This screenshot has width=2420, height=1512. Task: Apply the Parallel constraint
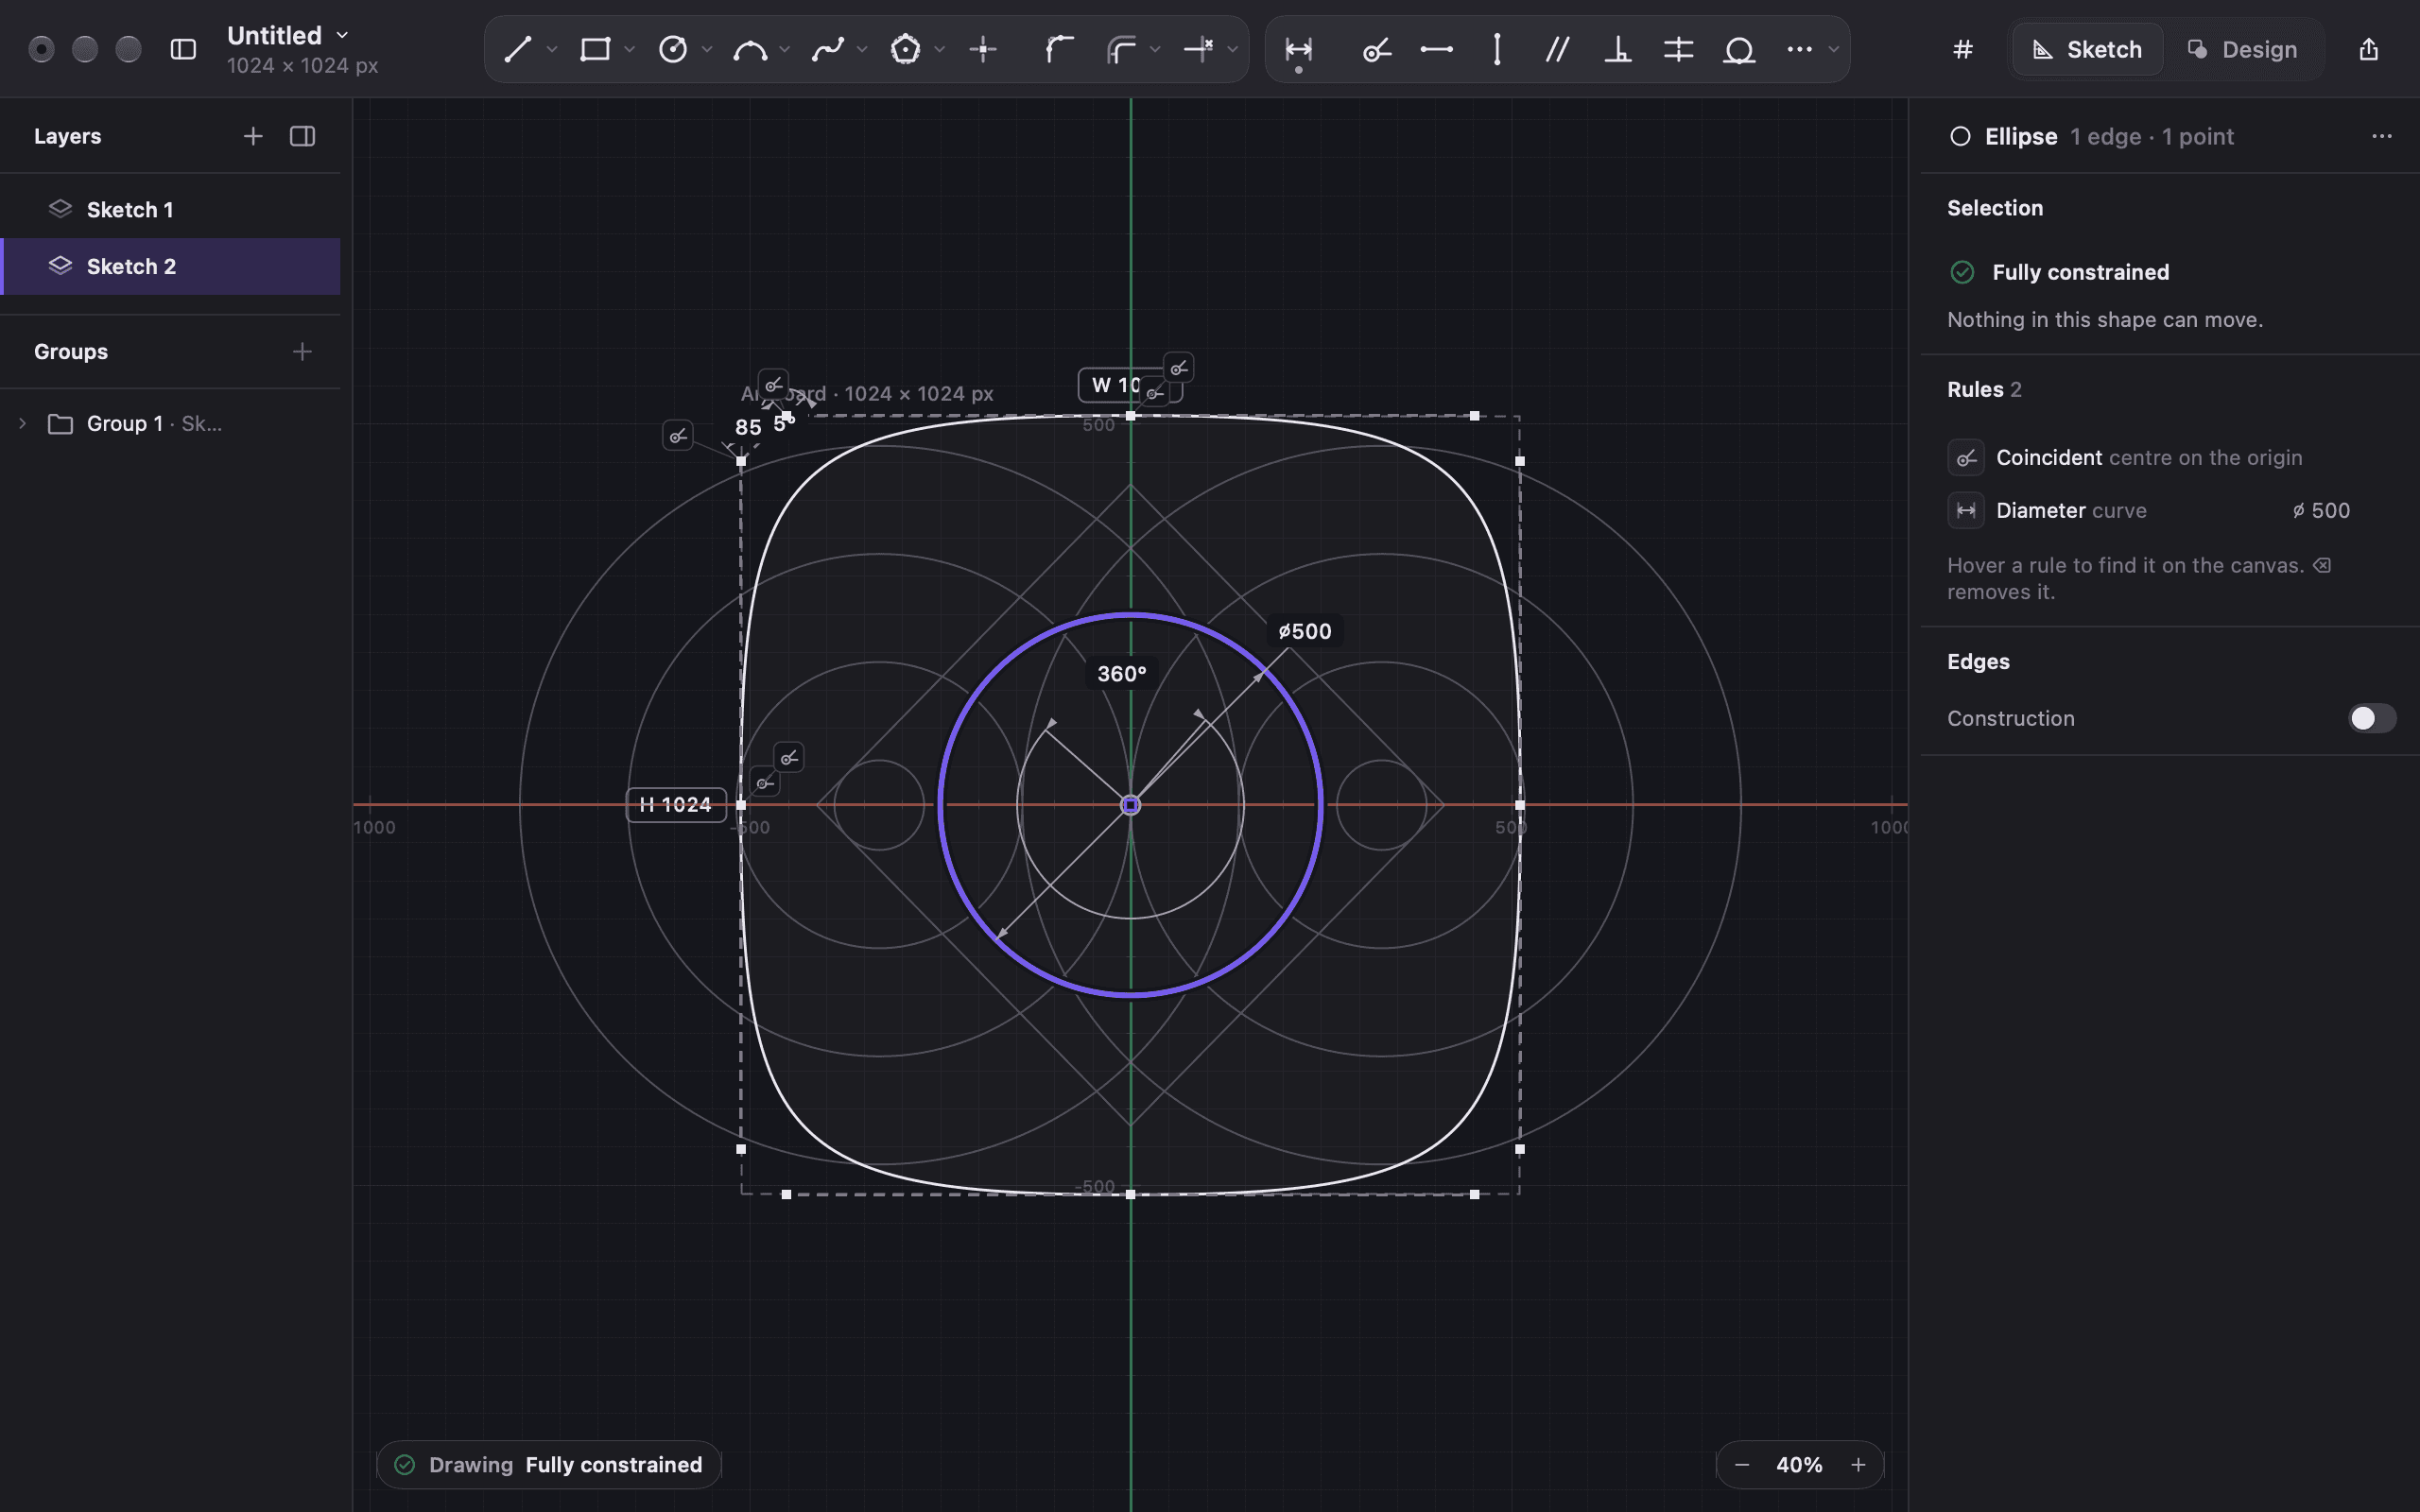1557,49
